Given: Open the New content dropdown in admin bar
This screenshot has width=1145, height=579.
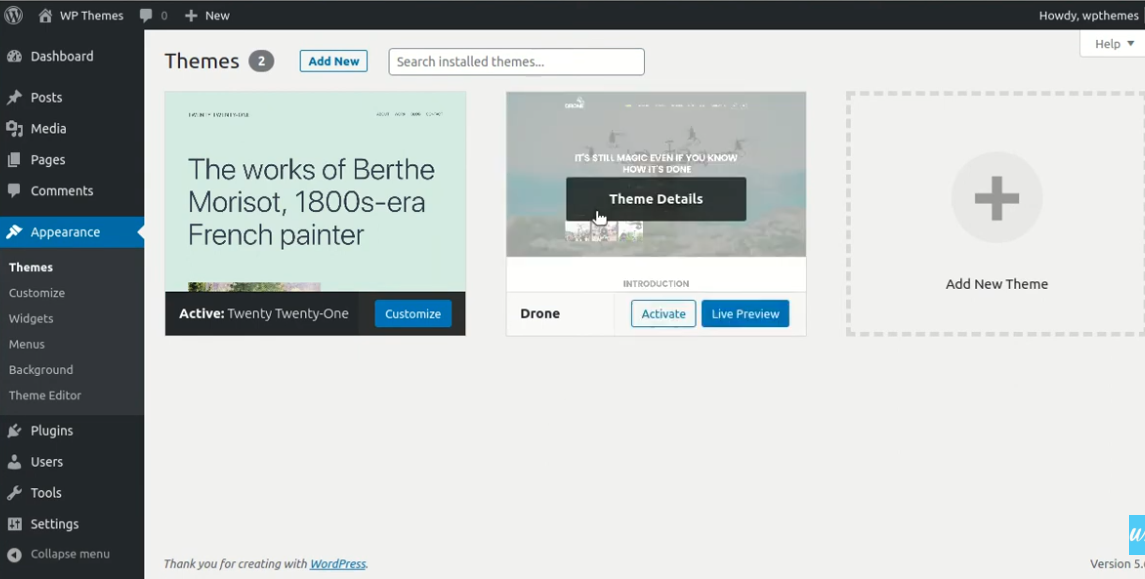Looking at the screenshot, I should point(207,15).
